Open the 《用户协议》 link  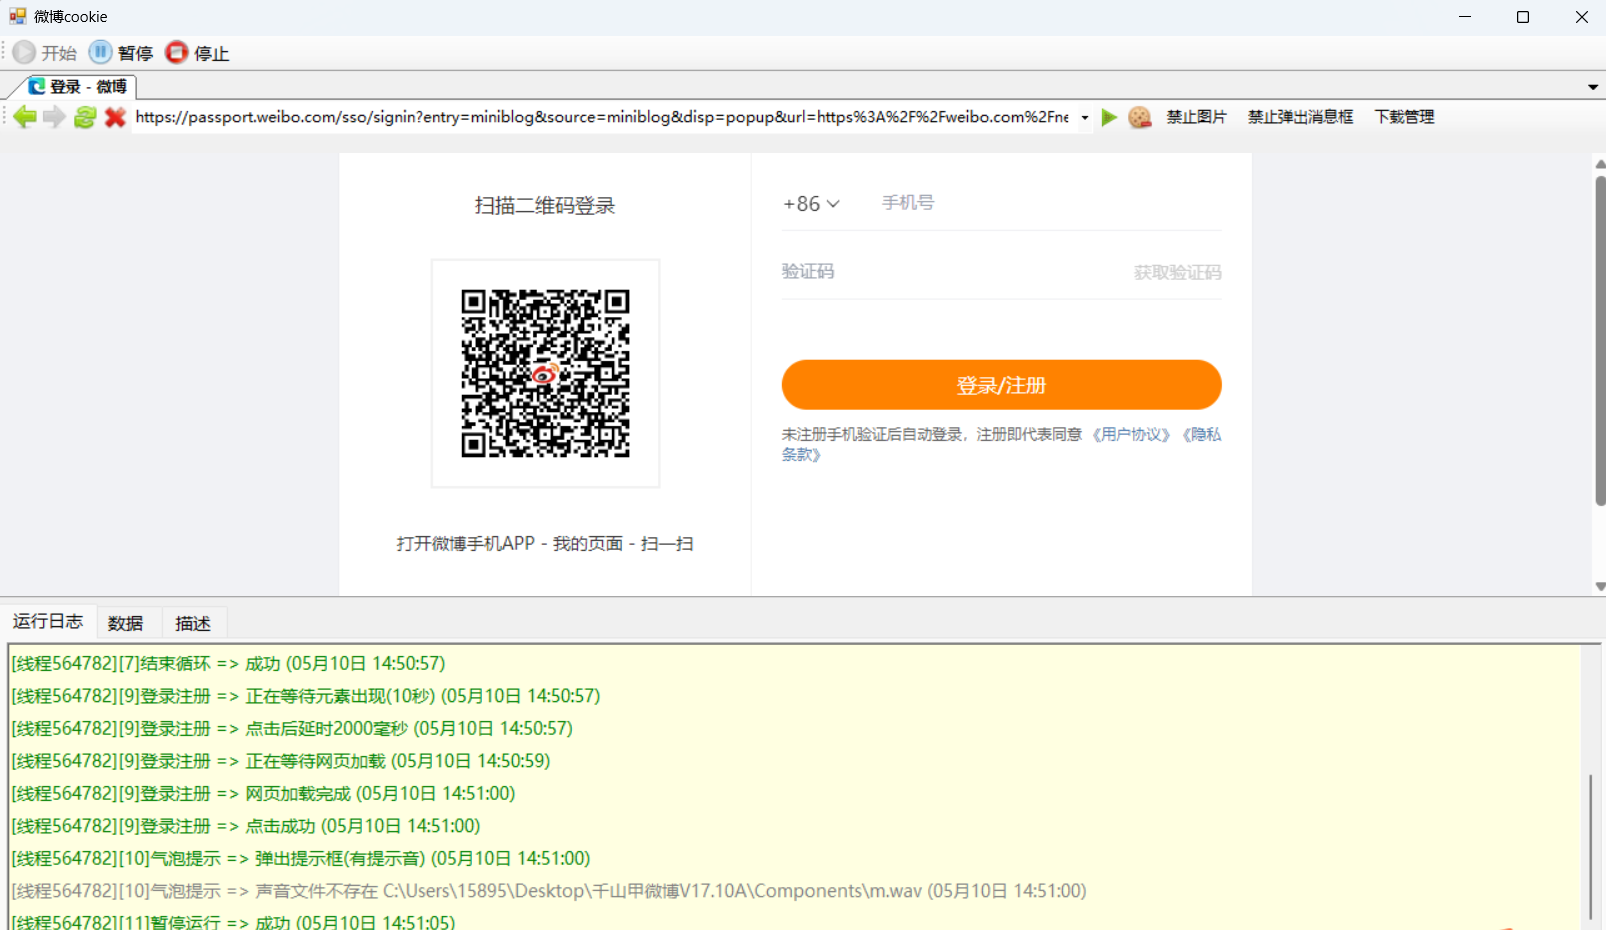1130,434
